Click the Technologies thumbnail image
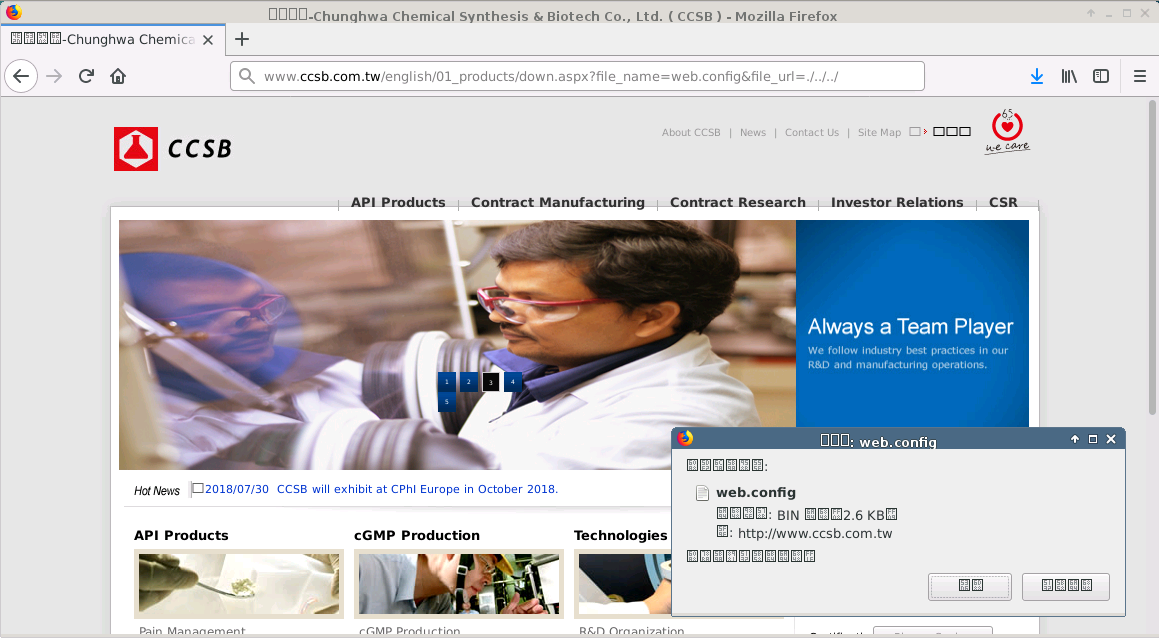1159x638 pixels. point(622,584)
